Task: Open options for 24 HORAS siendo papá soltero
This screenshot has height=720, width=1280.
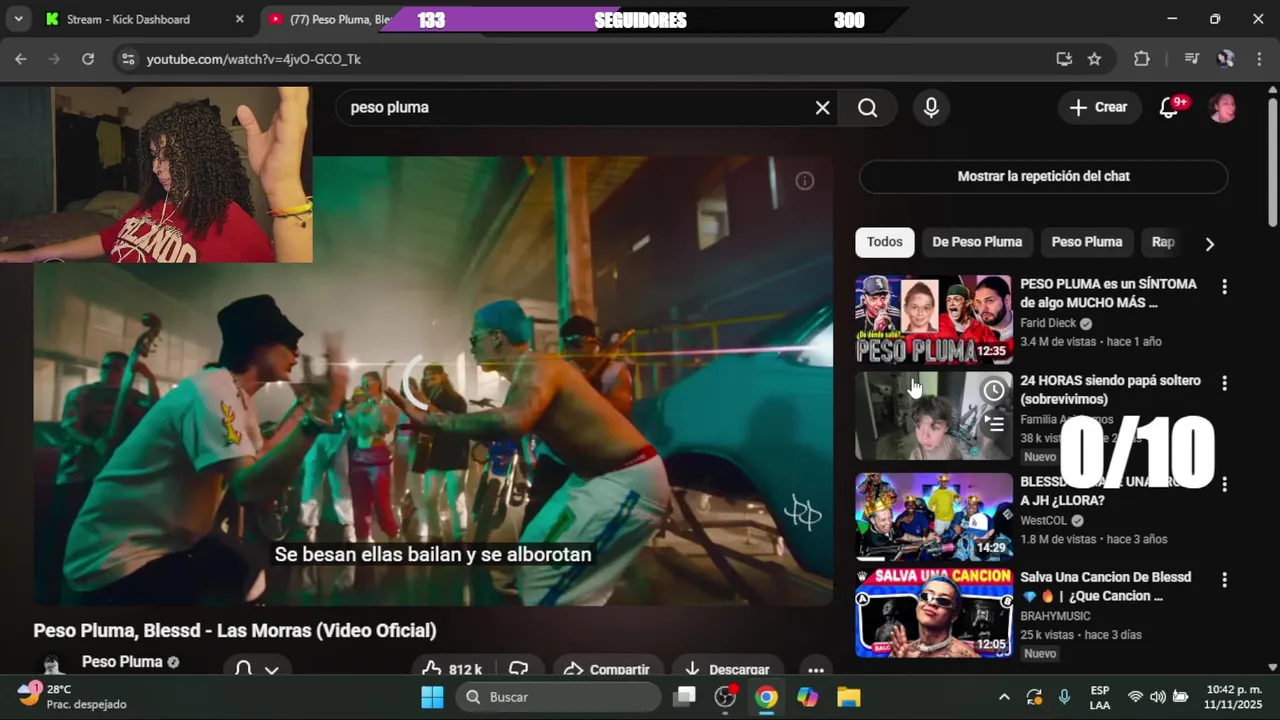Action: coord(1224,383)
